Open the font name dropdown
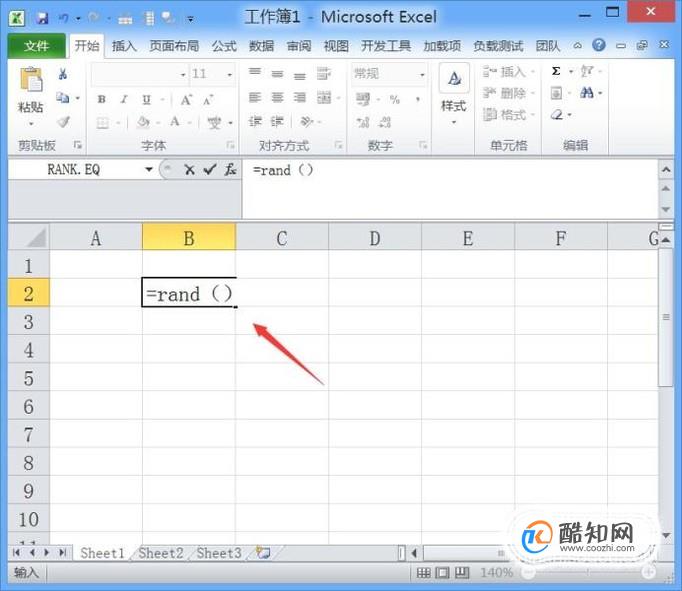The image size is (682, 591). [x=183, y=75]
